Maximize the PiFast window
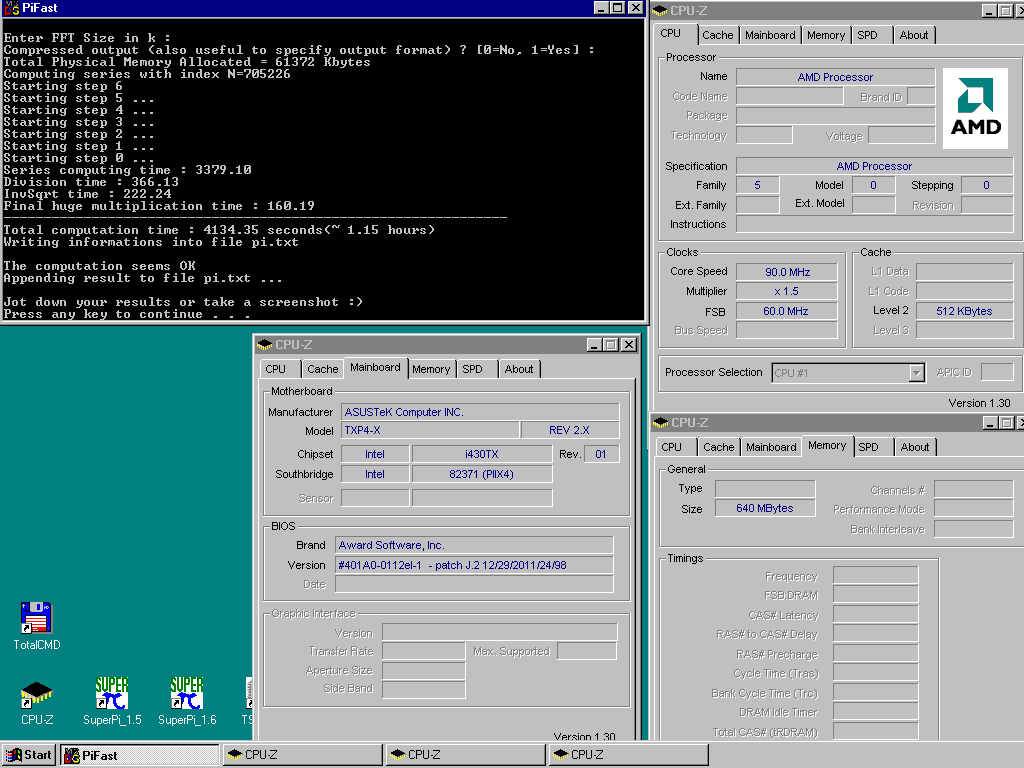 point(617,8)
